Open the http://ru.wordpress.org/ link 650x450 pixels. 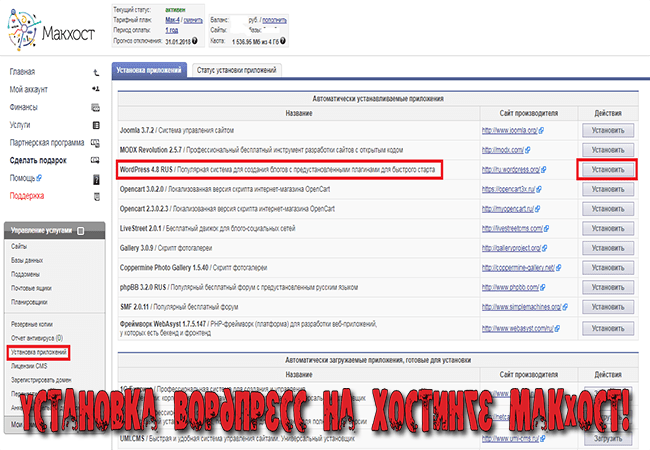(511, 169)
